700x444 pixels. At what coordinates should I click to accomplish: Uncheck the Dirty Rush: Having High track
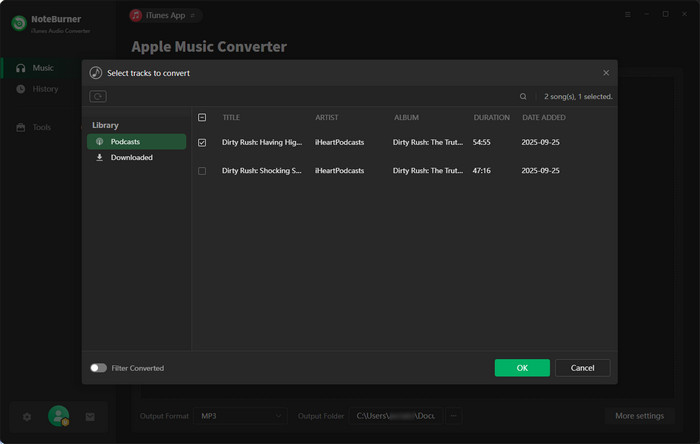click(202, 143)
